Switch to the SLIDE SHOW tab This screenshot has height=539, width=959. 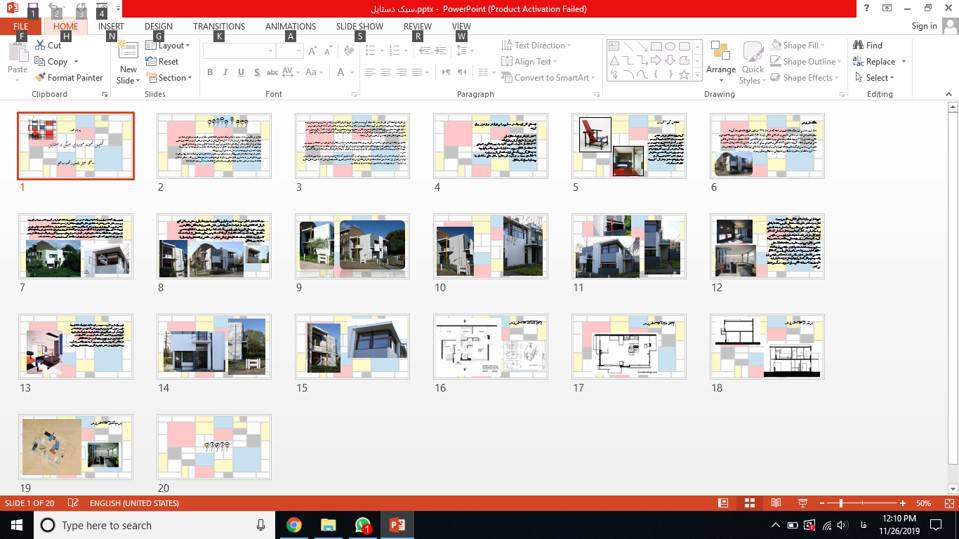coord(360,26)
